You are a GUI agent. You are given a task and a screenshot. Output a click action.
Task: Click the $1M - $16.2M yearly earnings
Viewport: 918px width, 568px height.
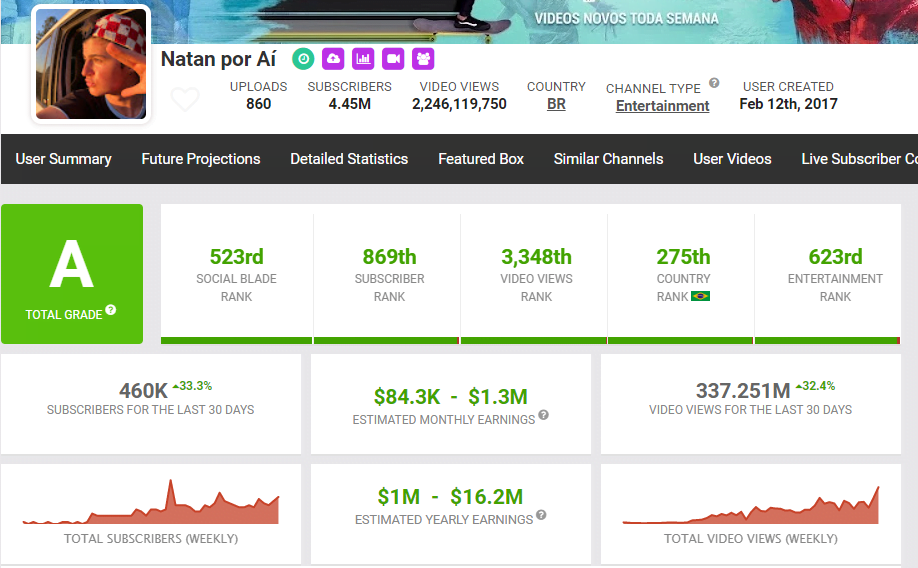[450, 497]
